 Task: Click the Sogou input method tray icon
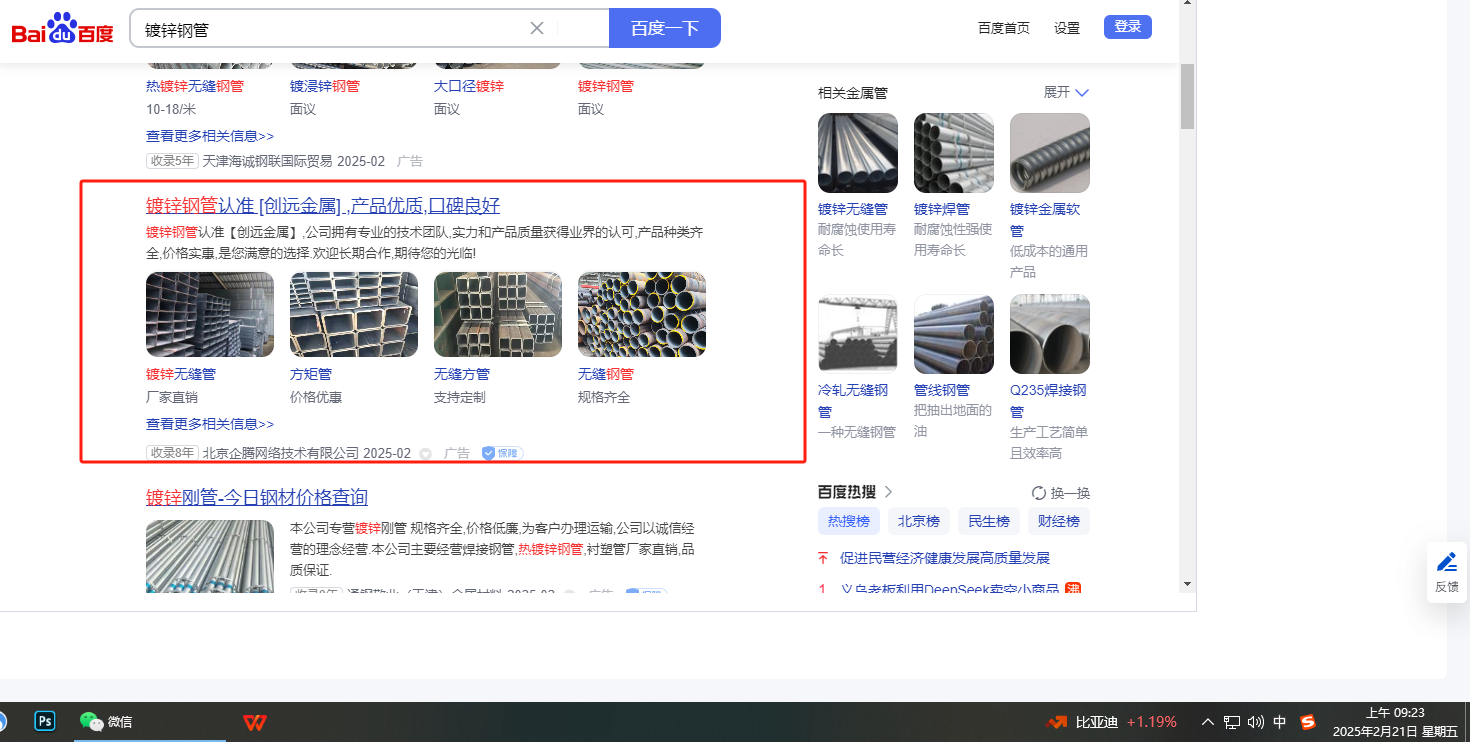click(x=1307, y=722)
